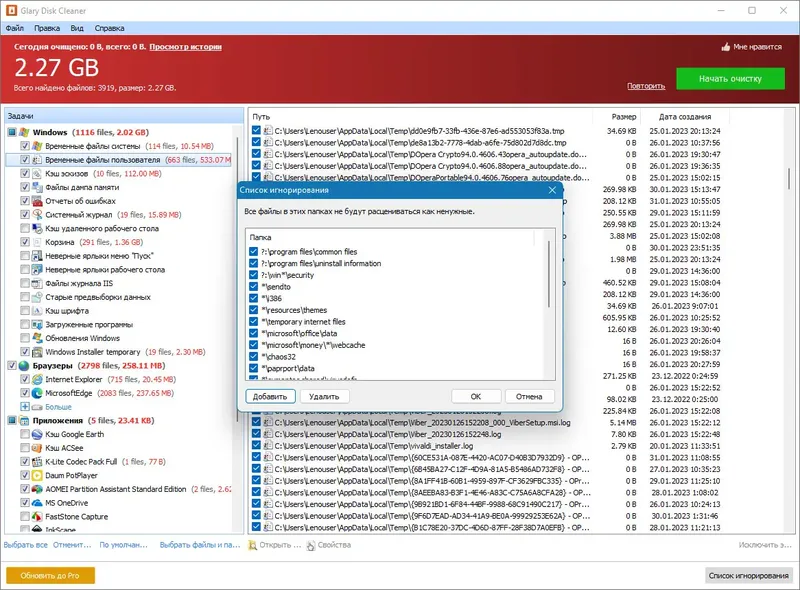The height and width of the screenshot is (590, 800).
Task: Uncheck ?:\program files\common files in ignore list
Action: pyautogui.click(x=254, y=252)
